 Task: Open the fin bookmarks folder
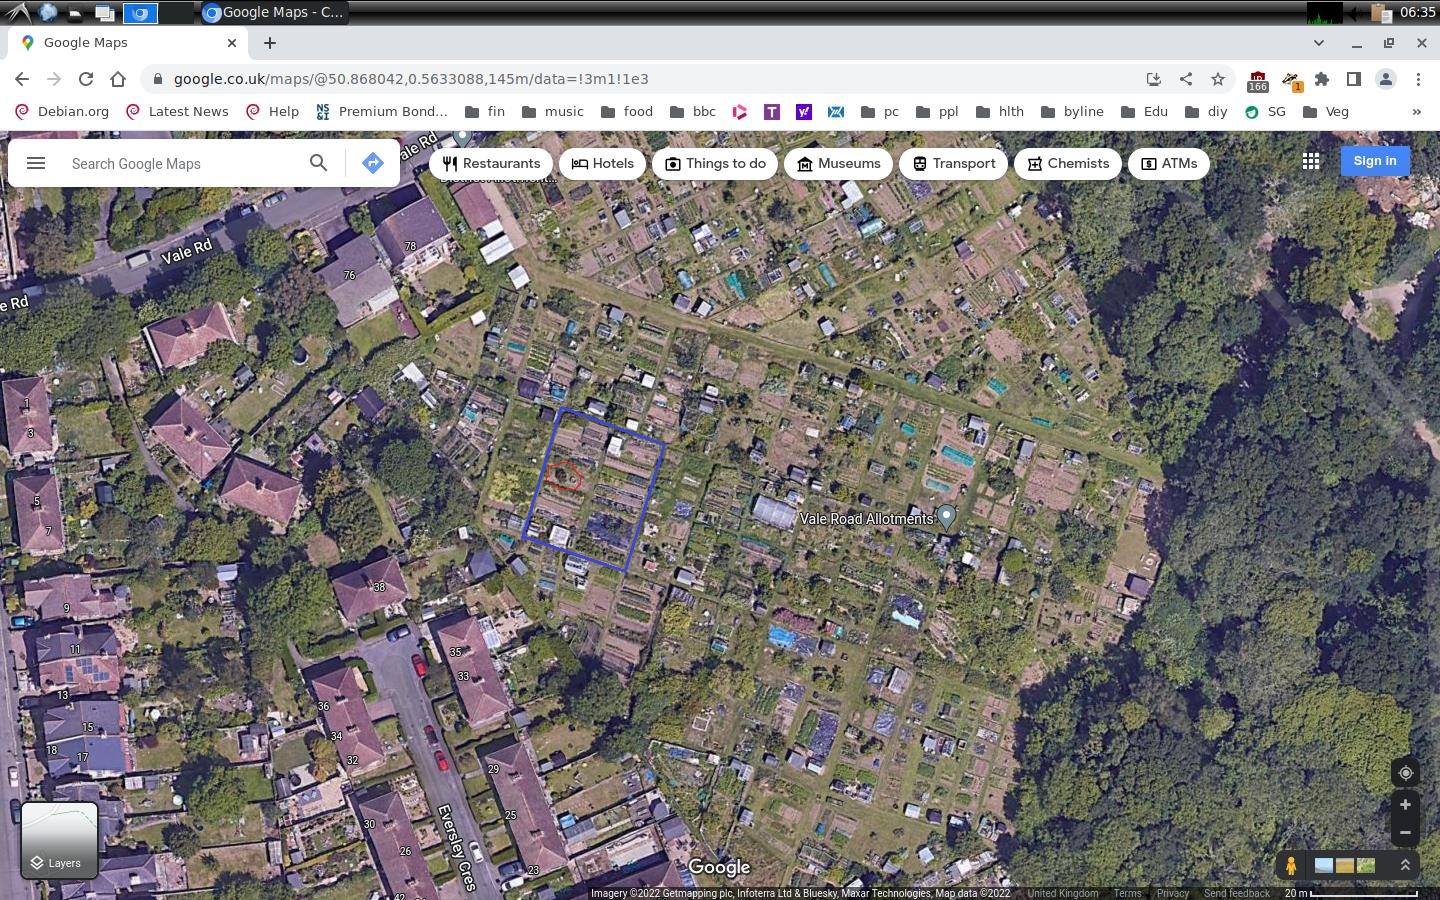tap(485, 111)
